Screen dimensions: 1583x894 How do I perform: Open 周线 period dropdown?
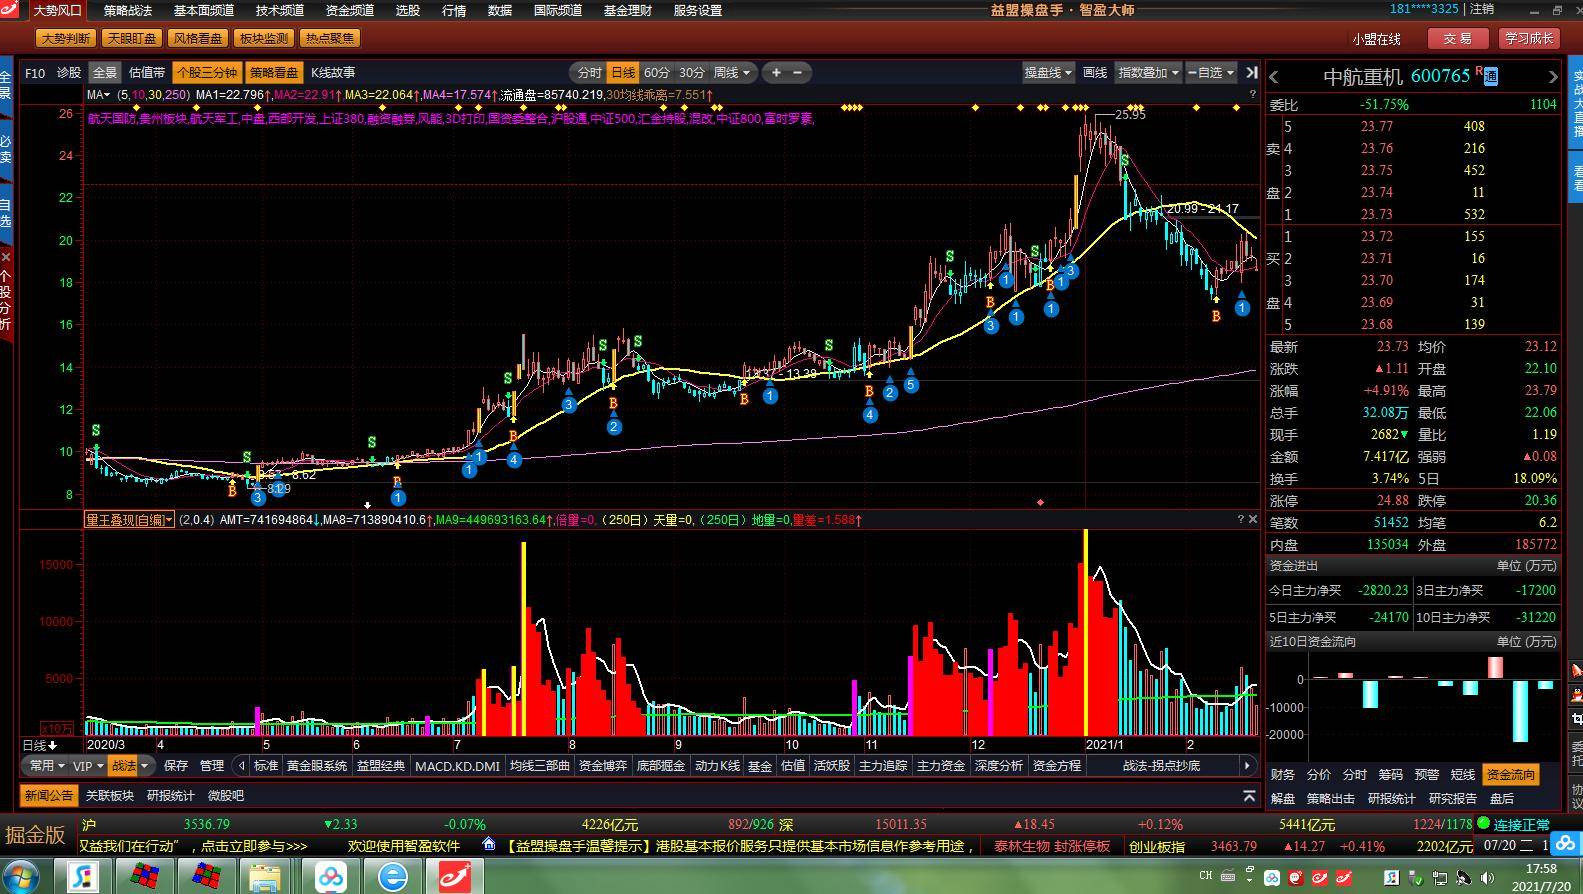point(732,72)
